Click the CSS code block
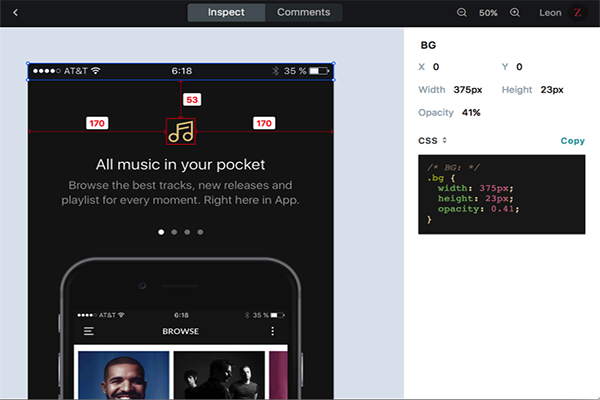The width and height of the screenshot is (600, 400). [x=502, y=194]
